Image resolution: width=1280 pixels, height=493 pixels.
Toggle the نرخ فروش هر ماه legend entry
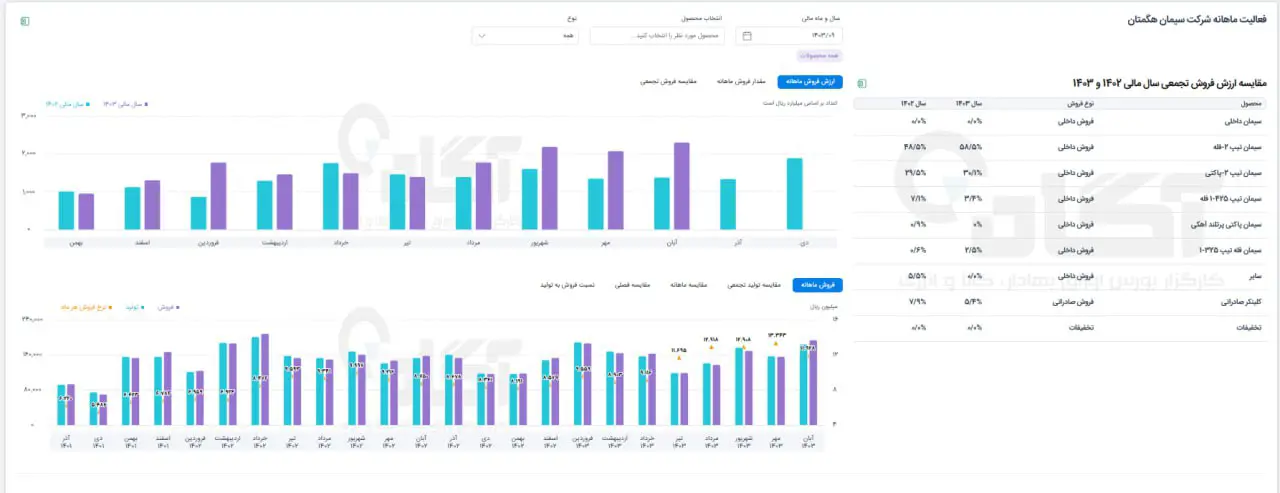(84, 307)
